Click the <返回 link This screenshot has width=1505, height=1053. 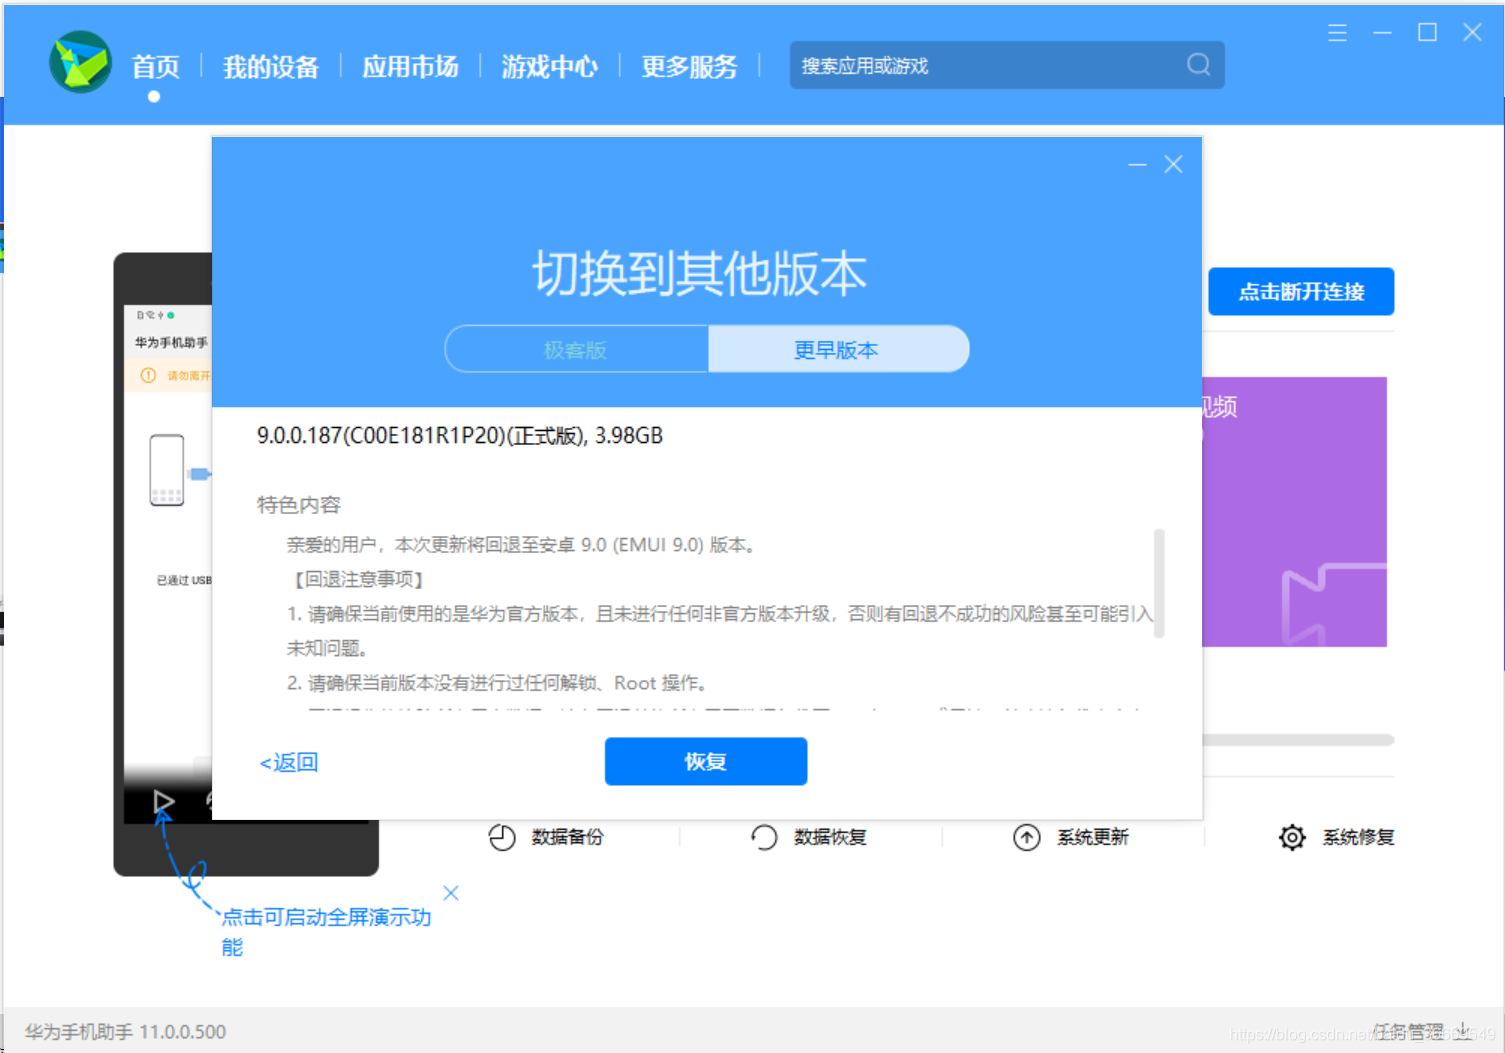pyautogui.click(x=289, y=762)
